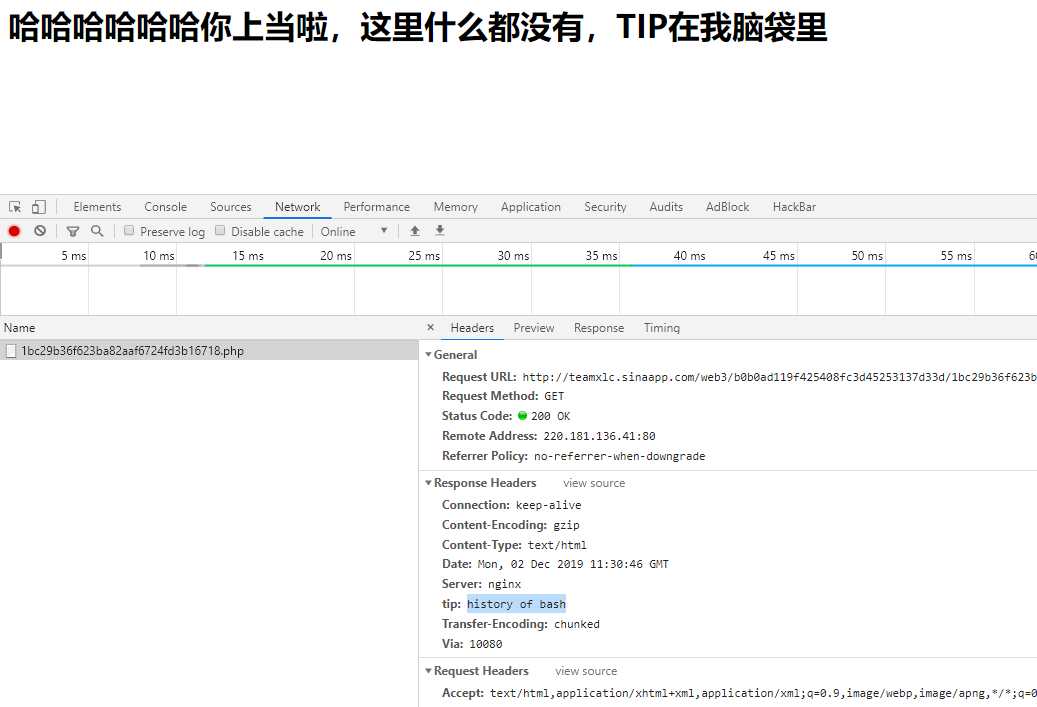This screenshot has width=1037, height=707.
Task: Open the AdBlock tab
Action: (727, 207)
